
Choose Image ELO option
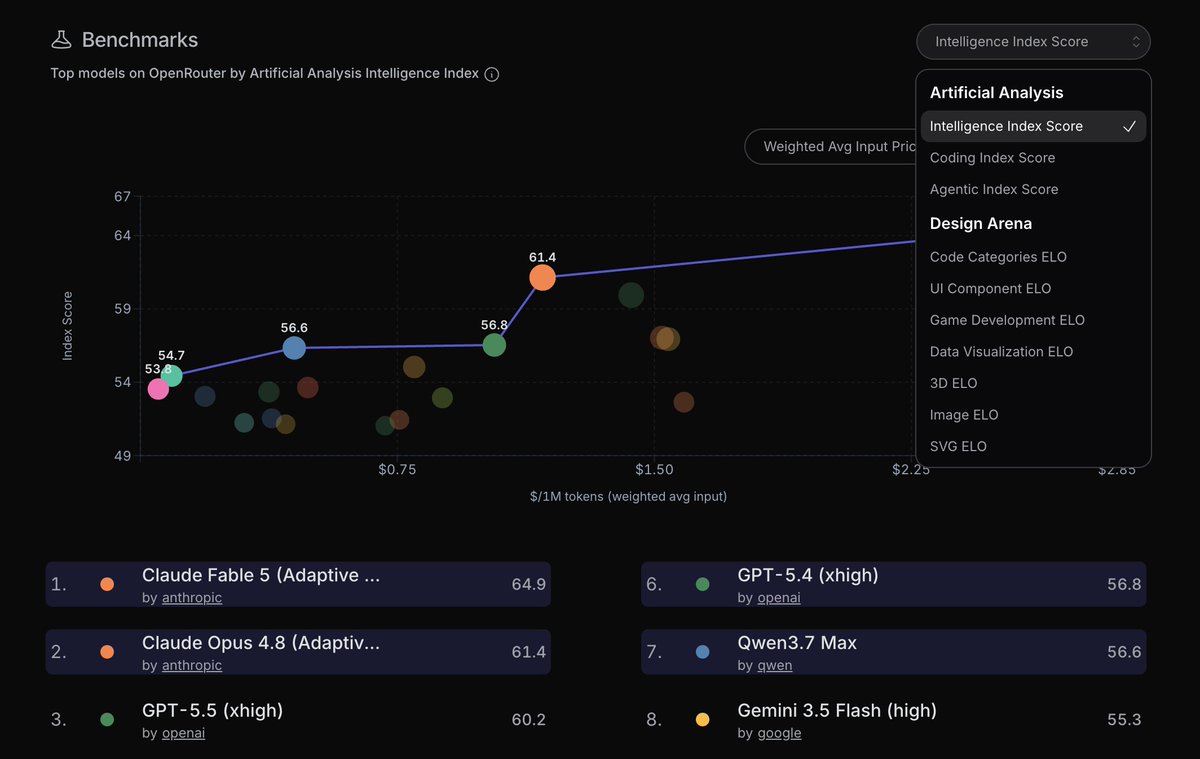[x=1033, y=415]
